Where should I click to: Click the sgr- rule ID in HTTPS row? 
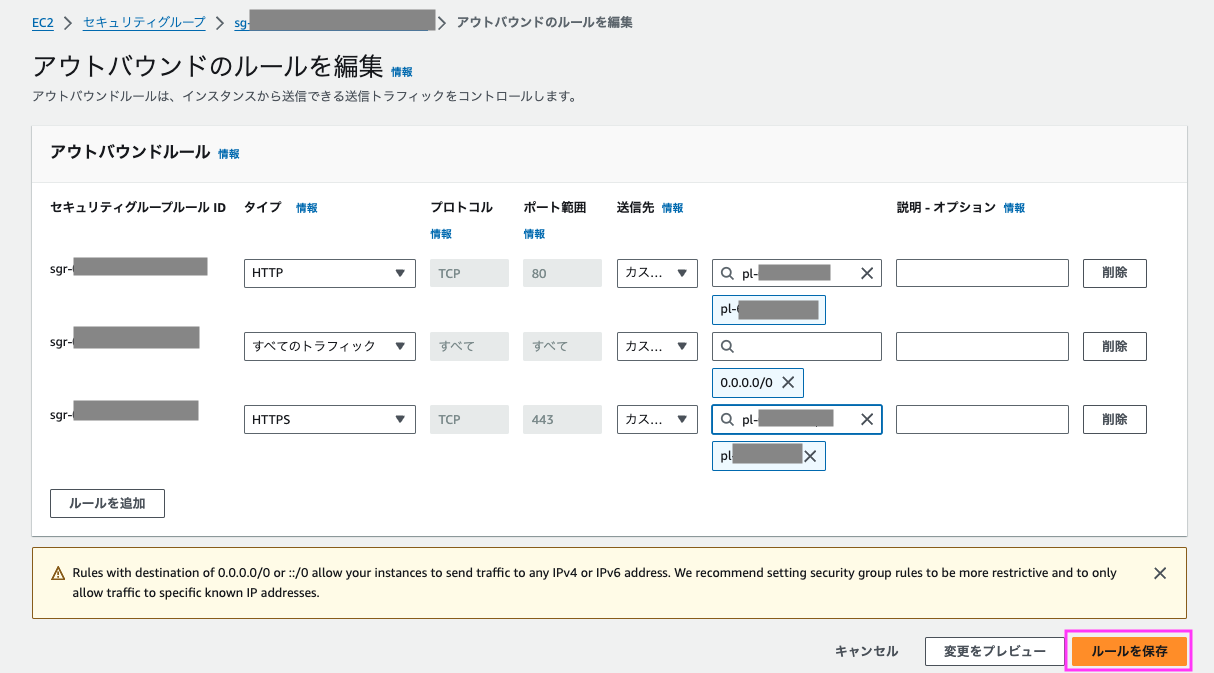pyautogui.click(x=124, y=412)
